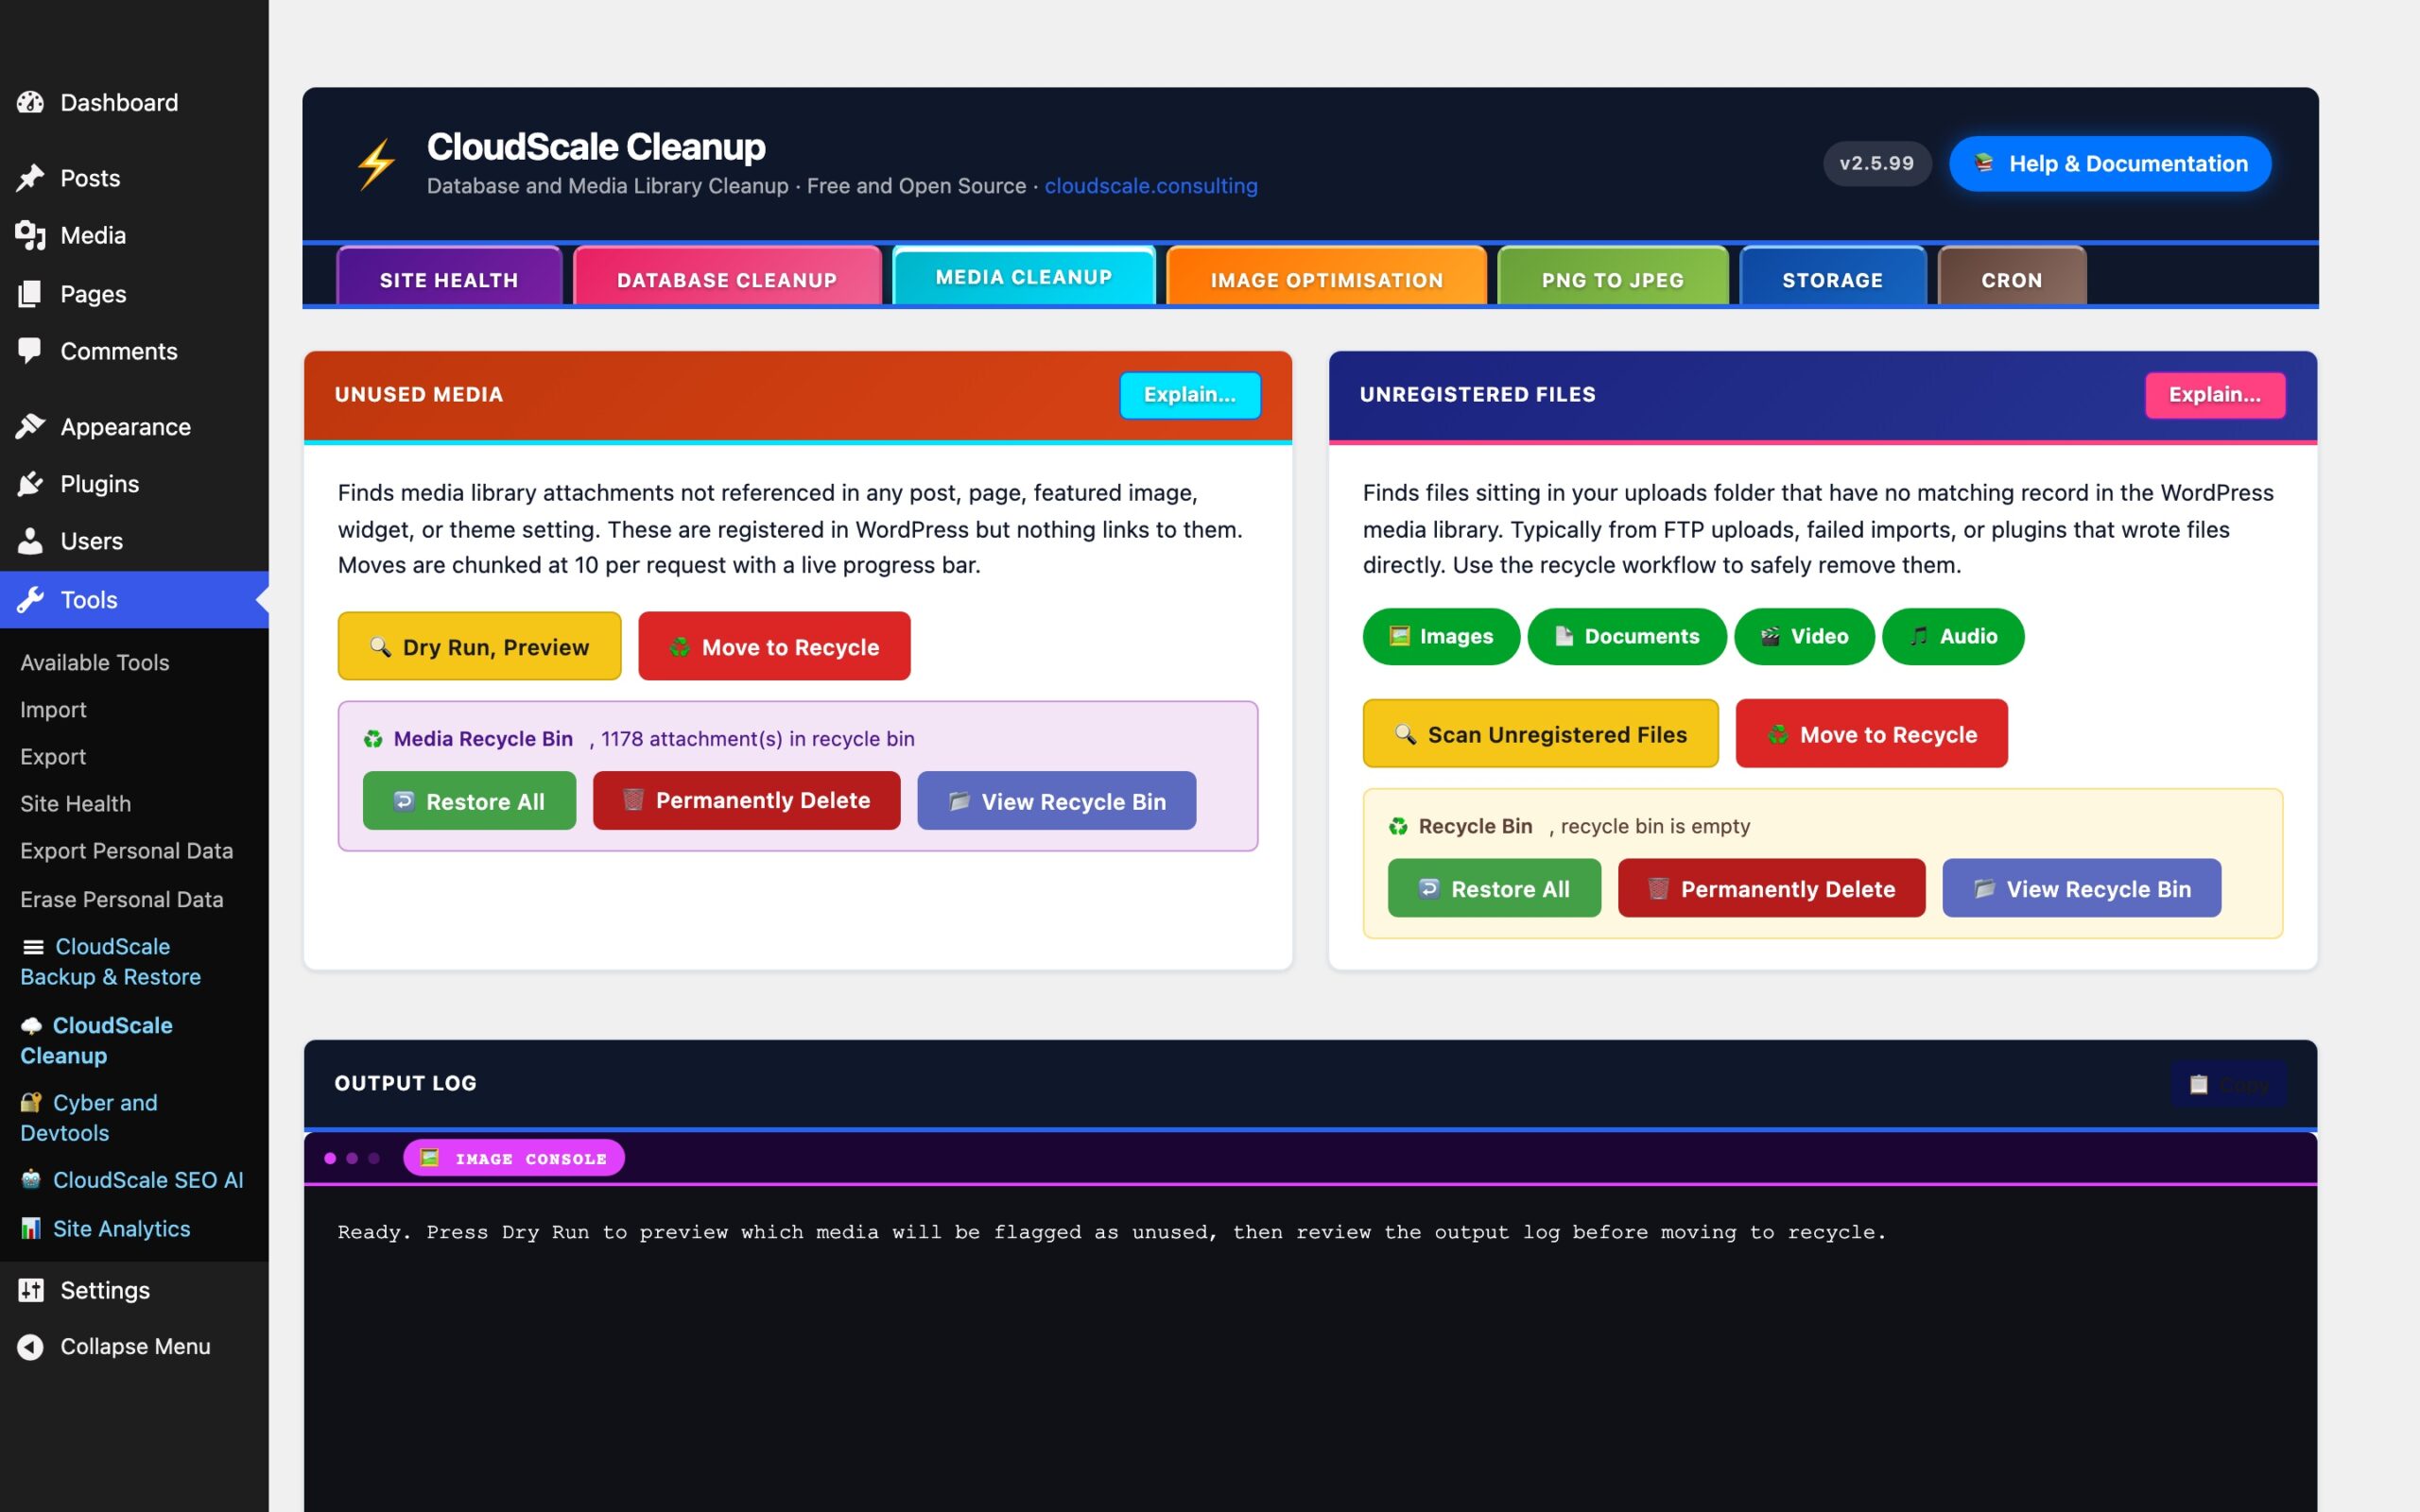
Task: Select Import in the Tools submenu
Action: (53, 710)
